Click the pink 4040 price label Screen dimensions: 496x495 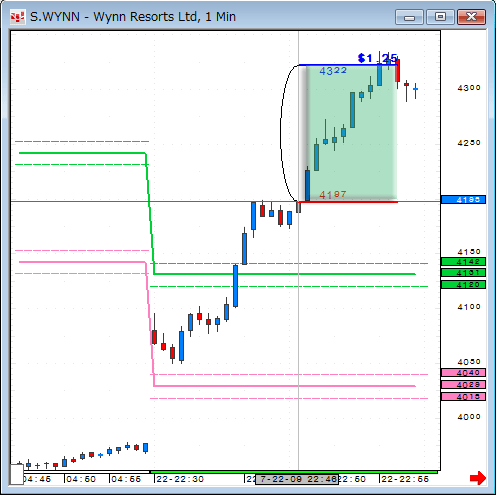pyautogui.click(x=463, y=372)
